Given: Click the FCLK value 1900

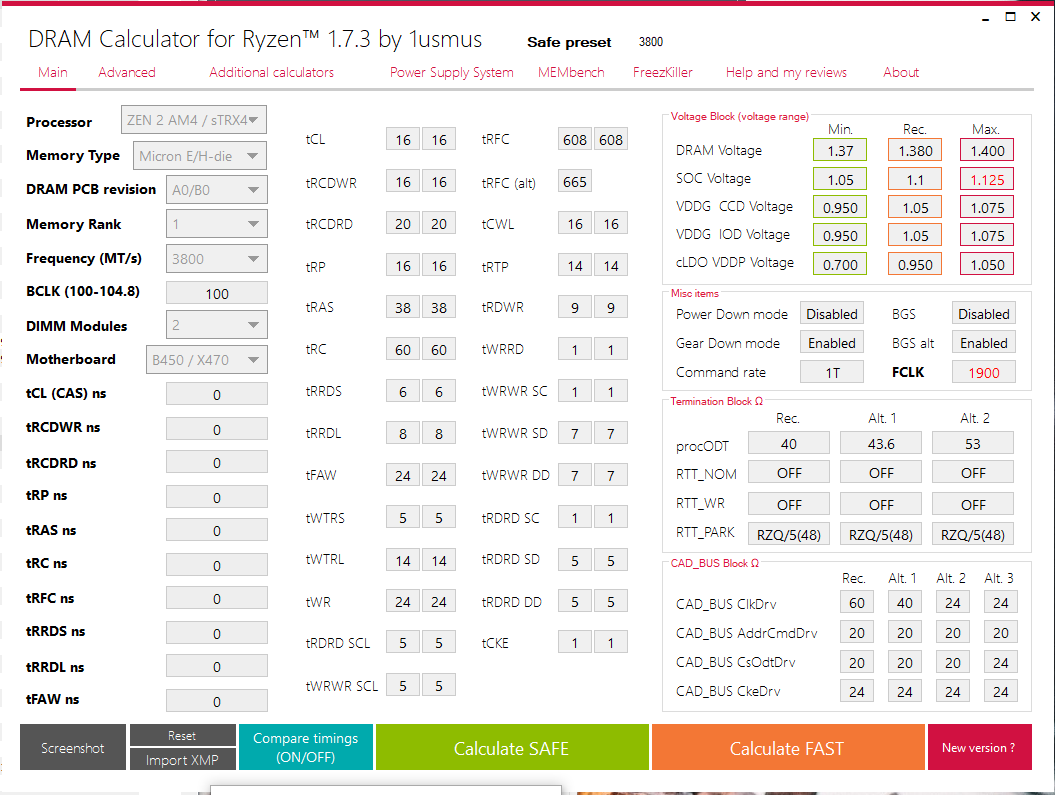Looking at the screenshot, I should pyautogui.click(x=984, y=372).
